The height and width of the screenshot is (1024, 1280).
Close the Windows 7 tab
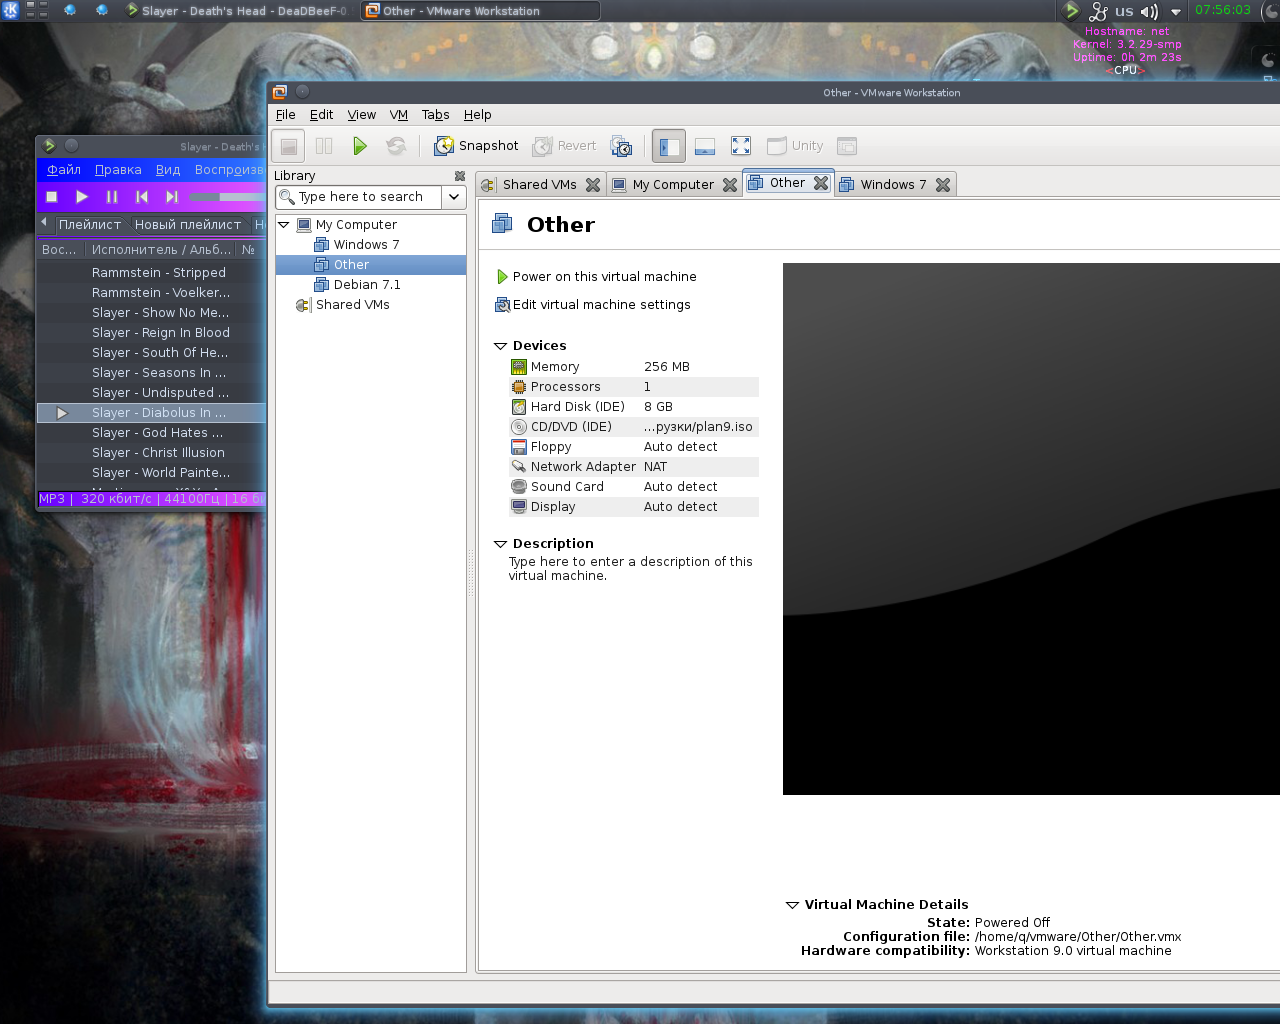(x=942, y=185)
